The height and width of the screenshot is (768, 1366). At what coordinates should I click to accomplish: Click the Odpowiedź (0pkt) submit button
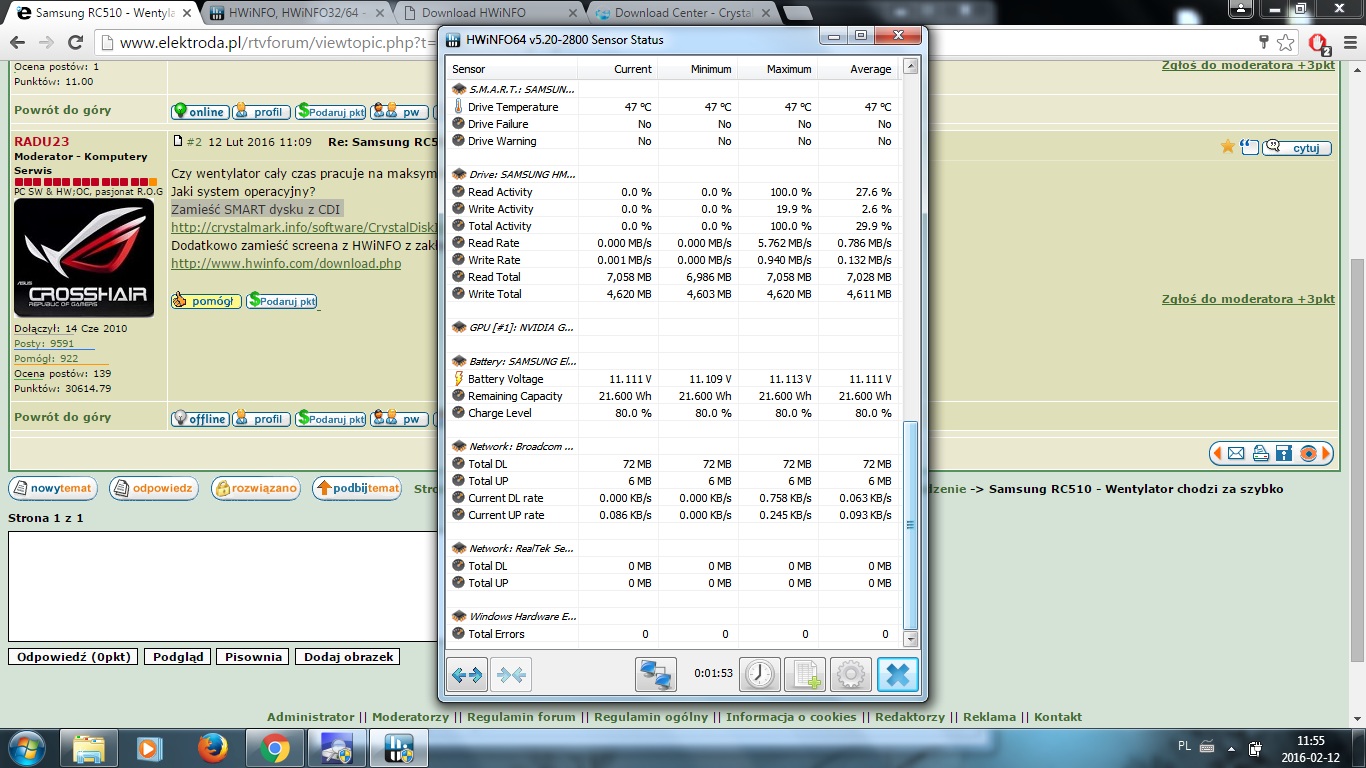pos(74,657)
